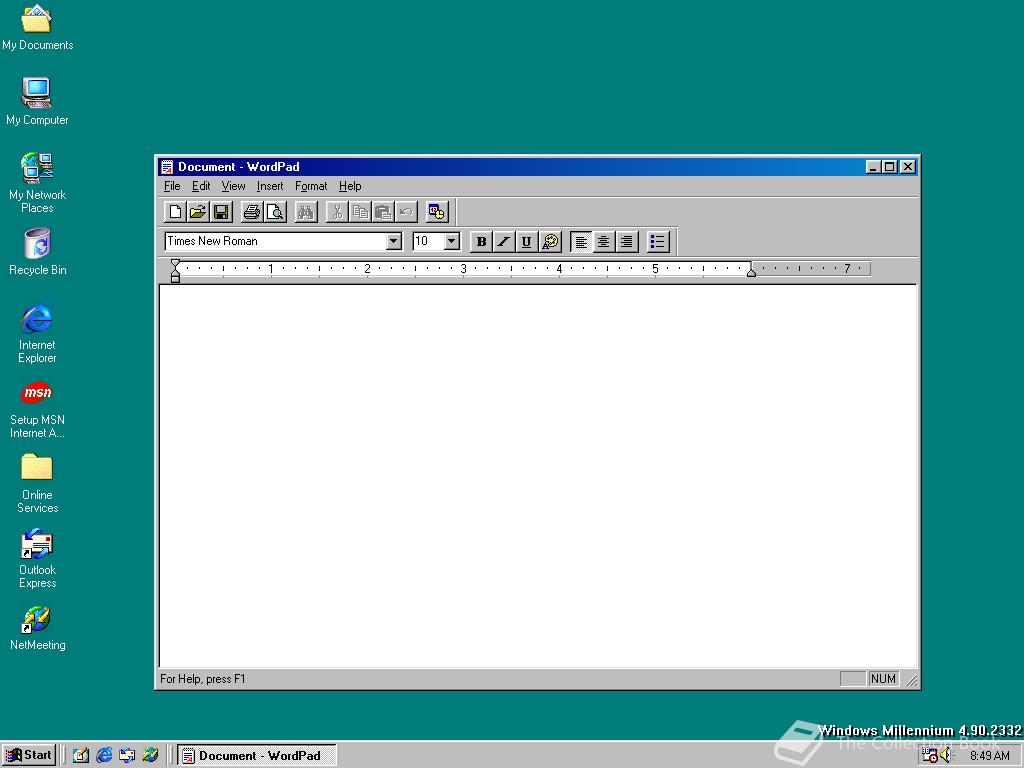Enable bulleted list formatting
The width and height of the screenshot is (1024, 768).
click(657, 241)
